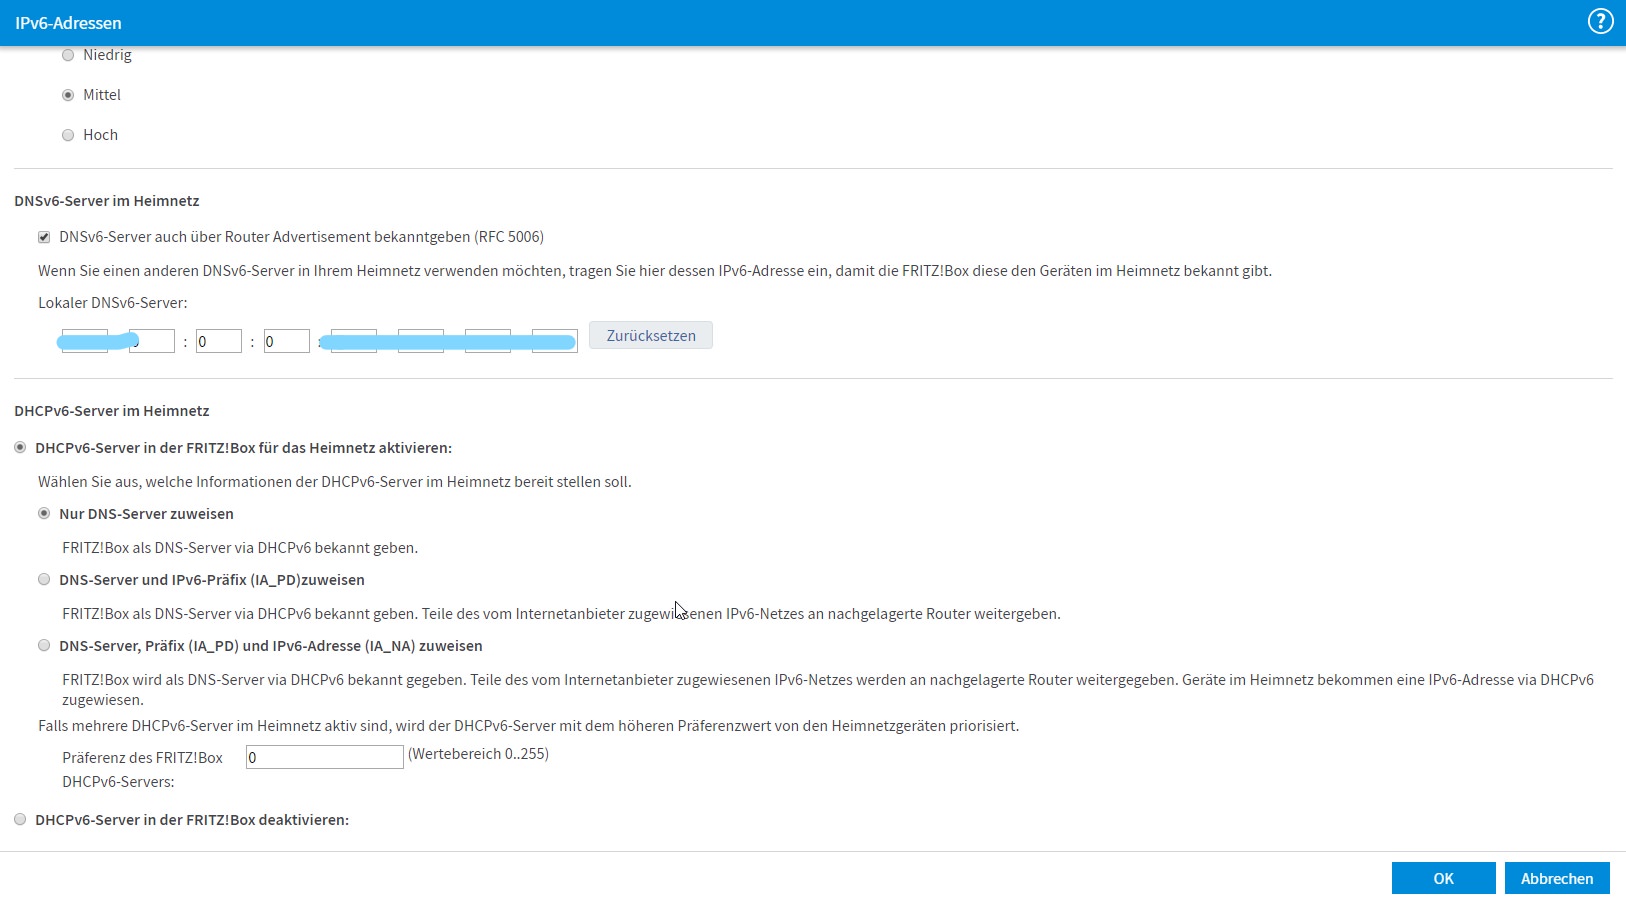Viewport: 1626px width, 900px height.
Task: Click the DHCPv6-Server im Heimnetz heading
Action: click(112, 411)
